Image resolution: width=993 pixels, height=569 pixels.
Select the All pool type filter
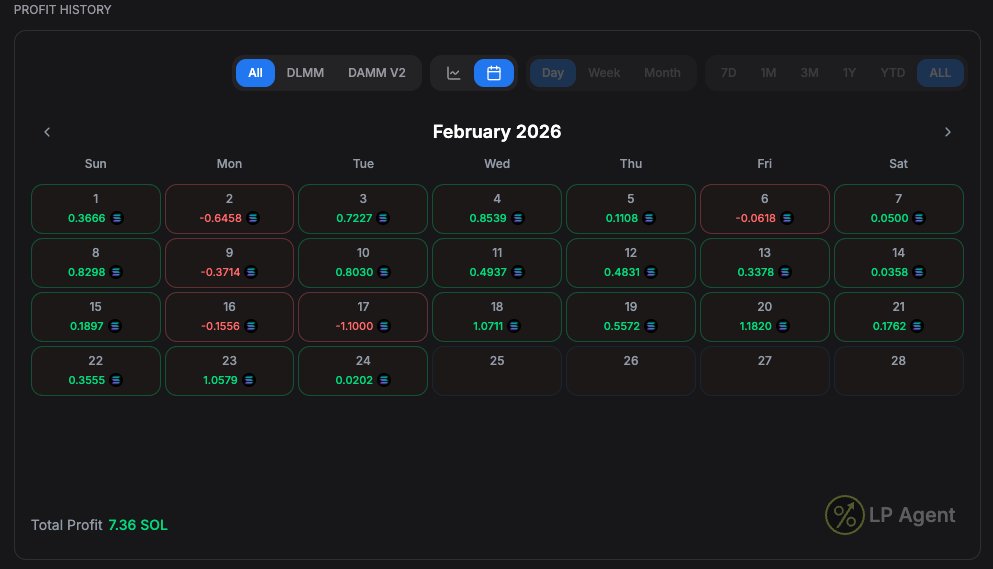(255, 73)
